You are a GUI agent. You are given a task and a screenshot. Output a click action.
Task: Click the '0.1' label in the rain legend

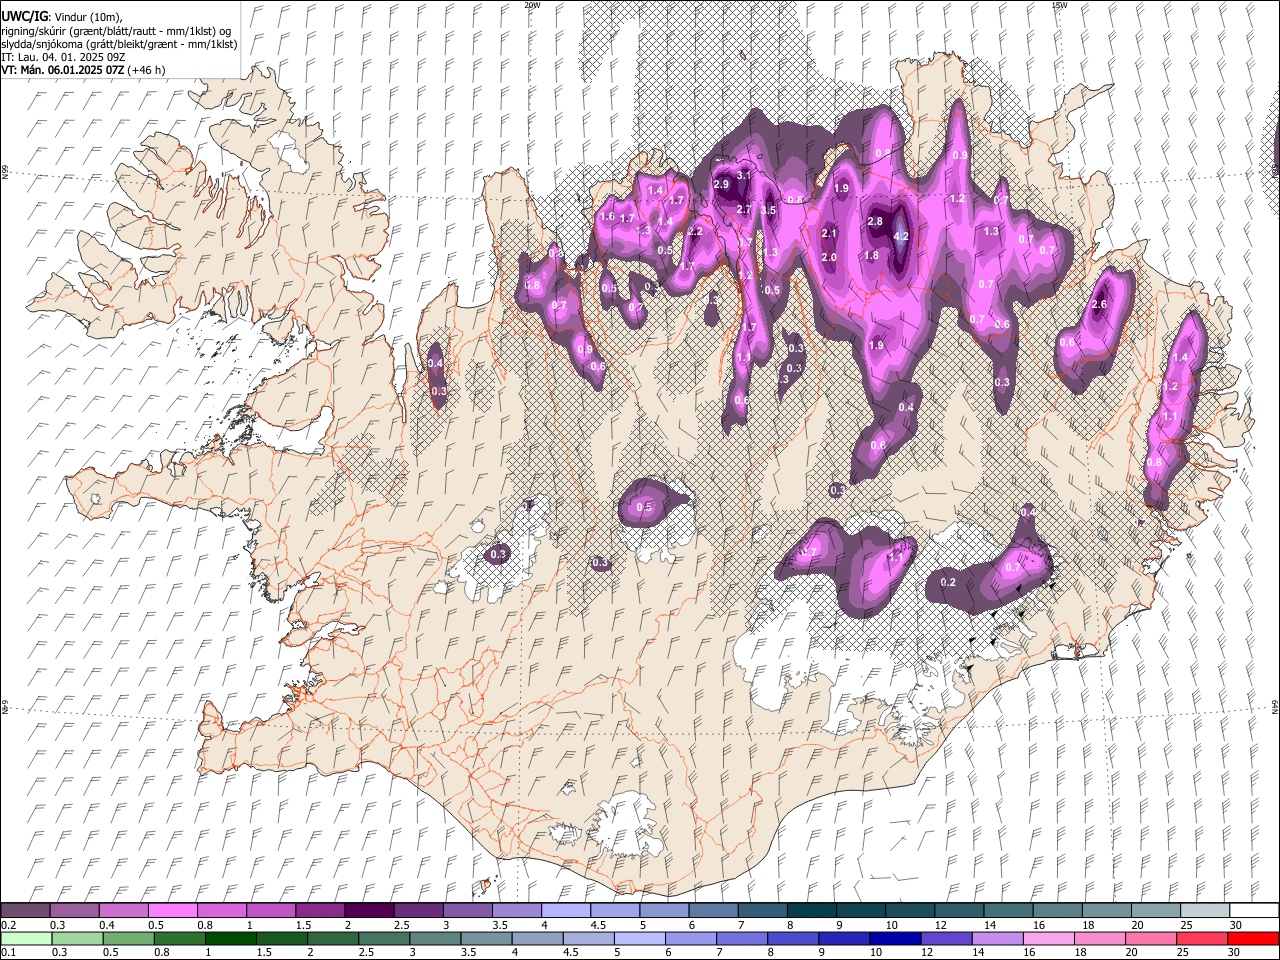point(7,953)
